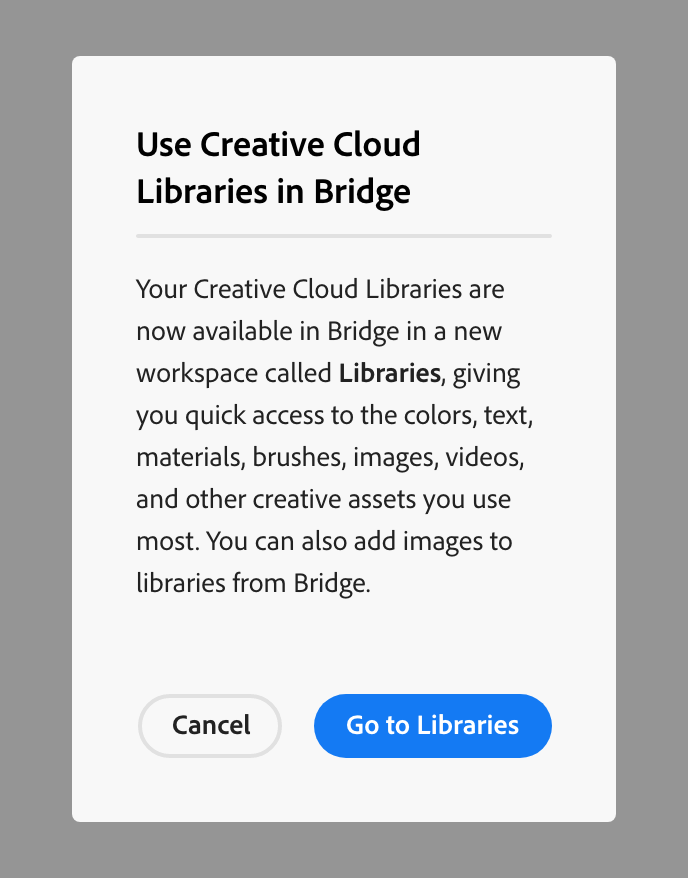Click the phrase "quick access" in the description

237,416
